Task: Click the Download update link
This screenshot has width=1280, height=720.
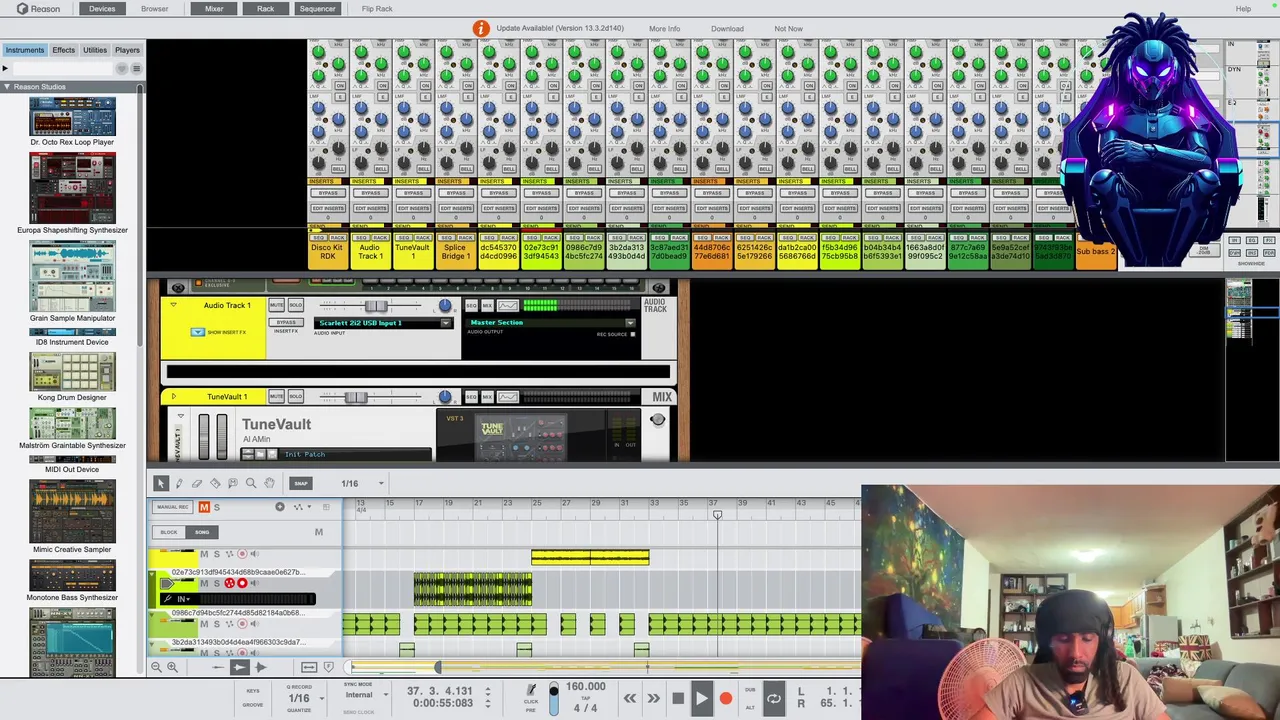Action: click(727, 29)
